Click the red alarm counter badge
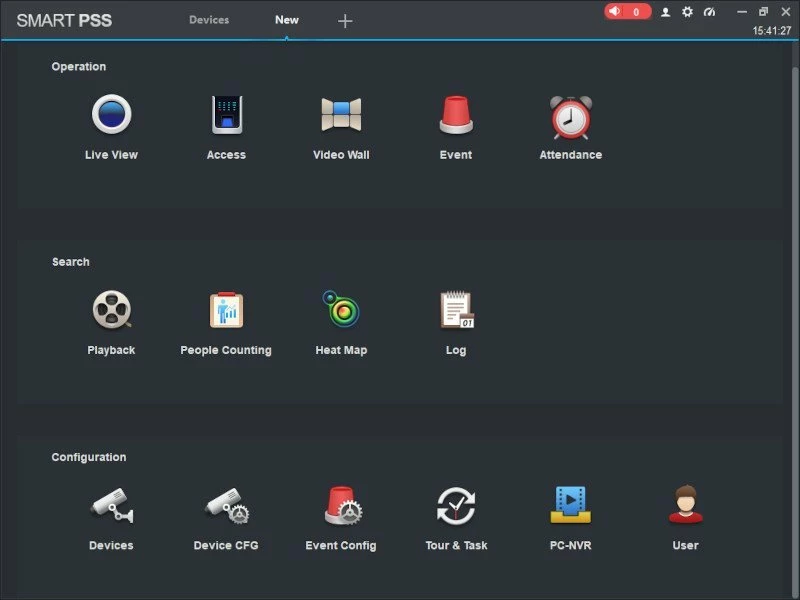 (x=627, y=12)
